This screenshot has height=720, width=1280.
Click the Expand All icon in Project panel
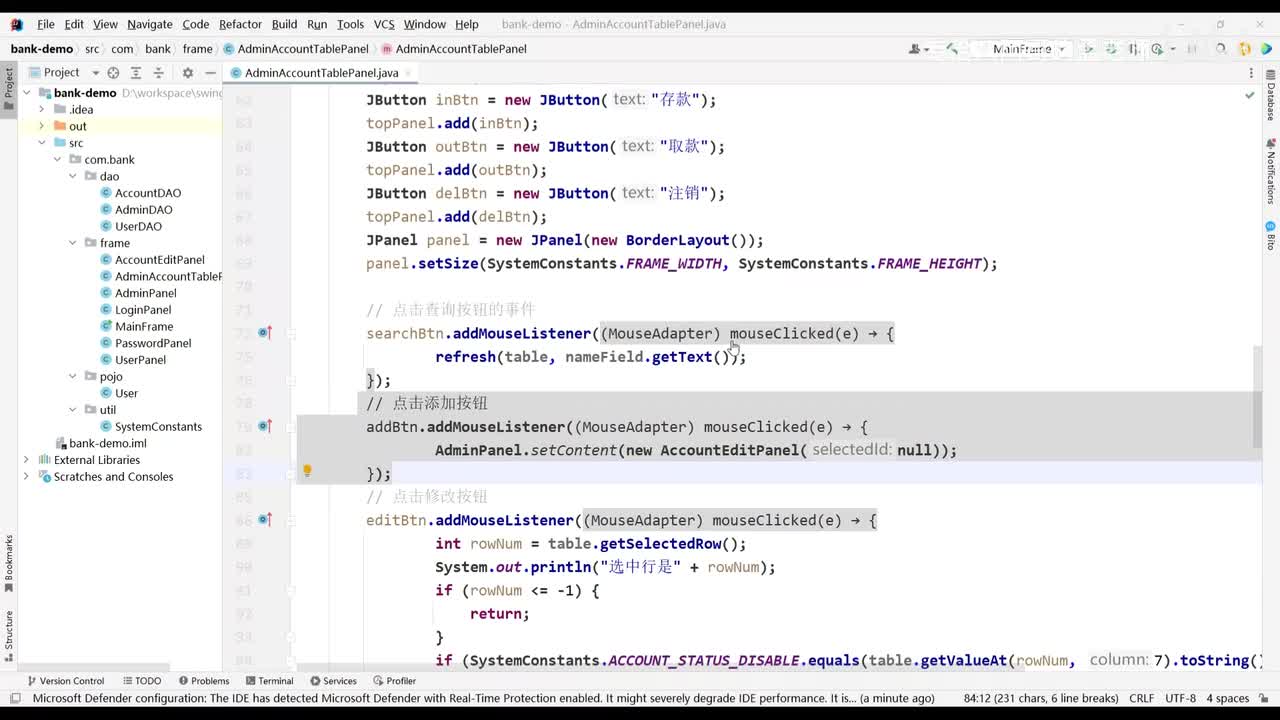pyautogui.click(x=136, y=72)
